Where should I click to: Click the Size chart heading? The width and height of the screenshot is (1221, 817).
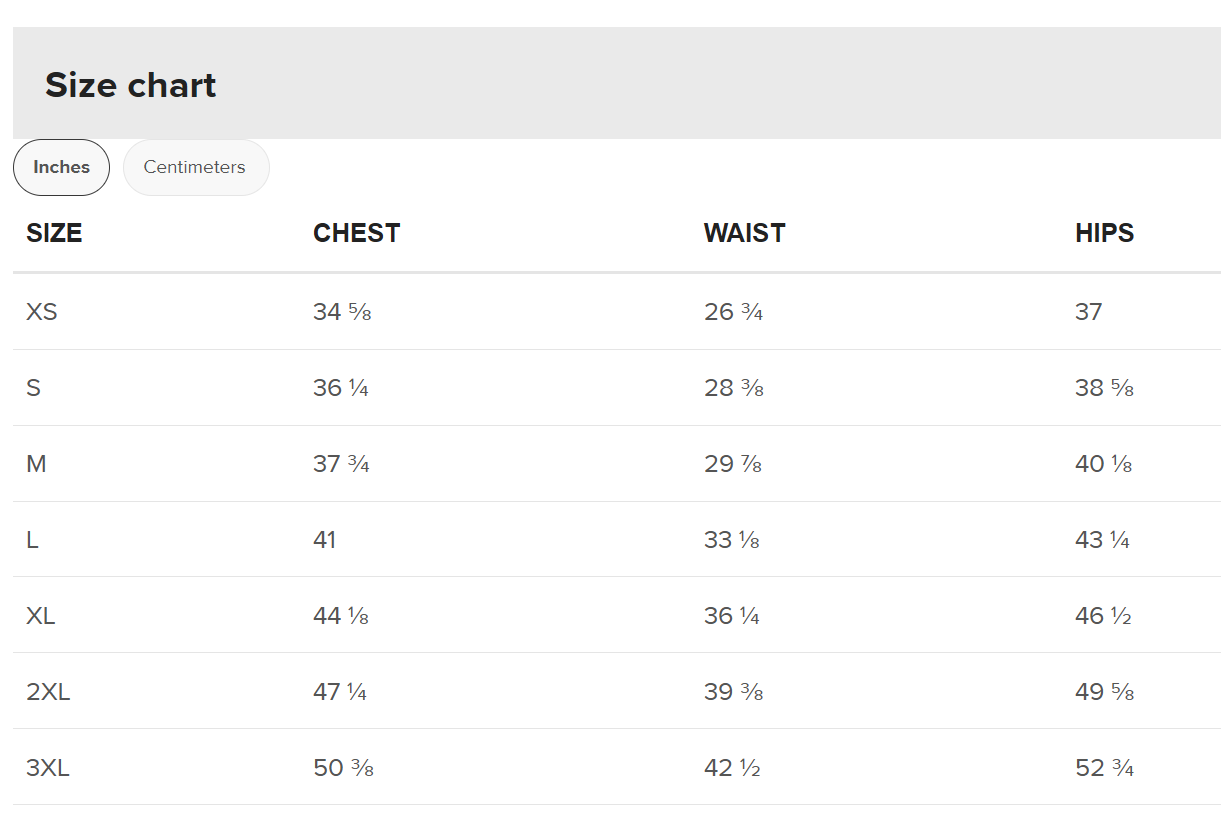[130, 85]
